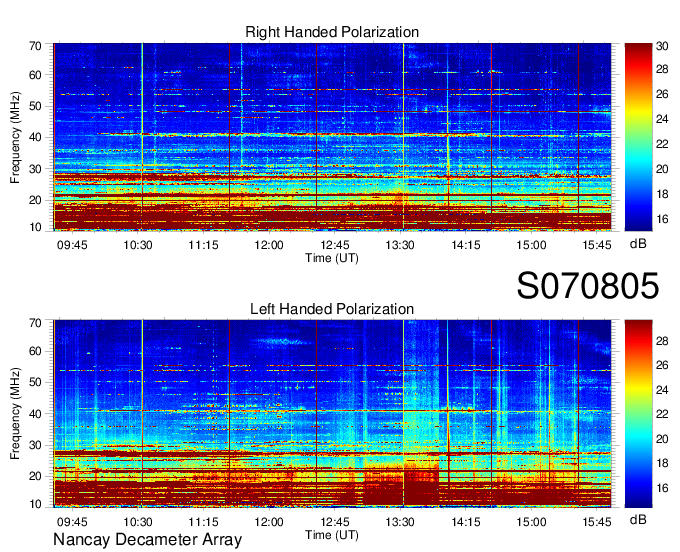This screenshot has width=680, height=552.
Task: Click the 10 MHz frequency tick on Right Handed plot
Action: pos(35,227)
